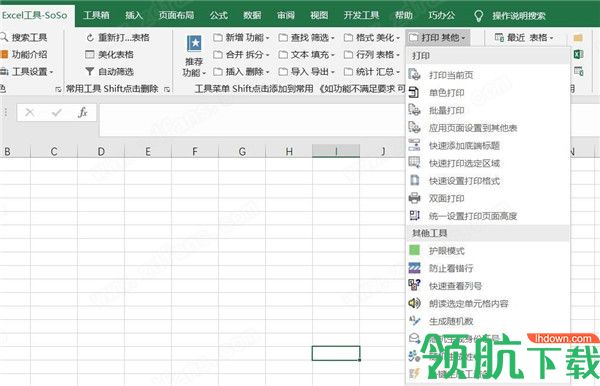Select column D header

click(x=101, y=151)
